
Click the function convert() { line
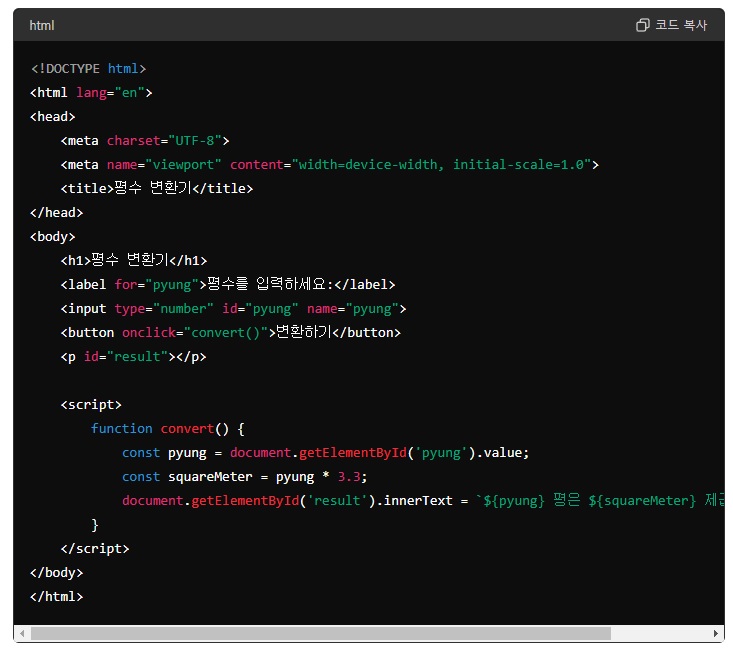click(x=167, y=429)
